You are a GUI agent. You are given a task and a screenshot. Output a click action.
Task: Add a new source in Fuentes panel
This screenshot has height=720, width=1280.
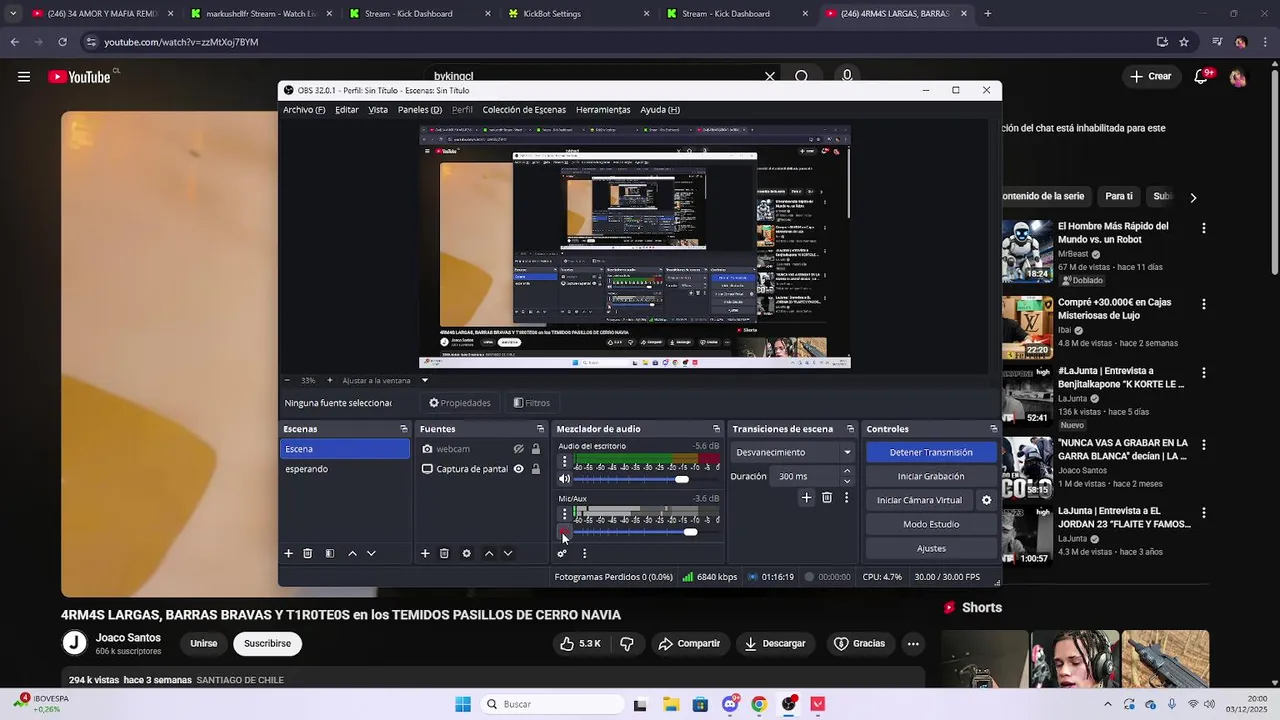(425, 553)
